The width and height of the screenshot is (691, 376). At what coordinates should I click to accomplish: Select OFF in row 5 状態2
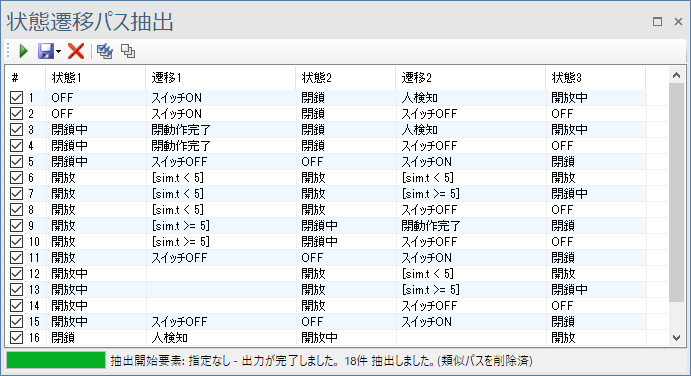(312, 162)
